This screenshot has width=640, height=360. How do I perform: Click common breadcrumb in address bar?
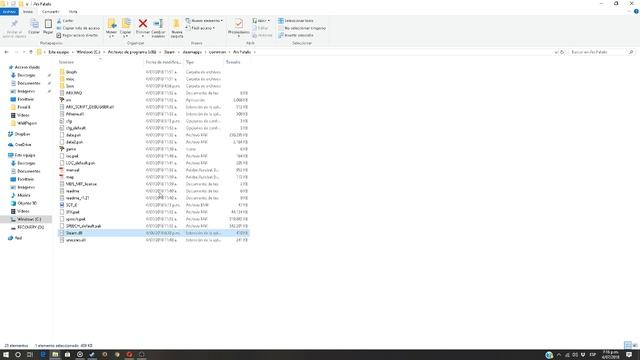(x=217, y=52)
